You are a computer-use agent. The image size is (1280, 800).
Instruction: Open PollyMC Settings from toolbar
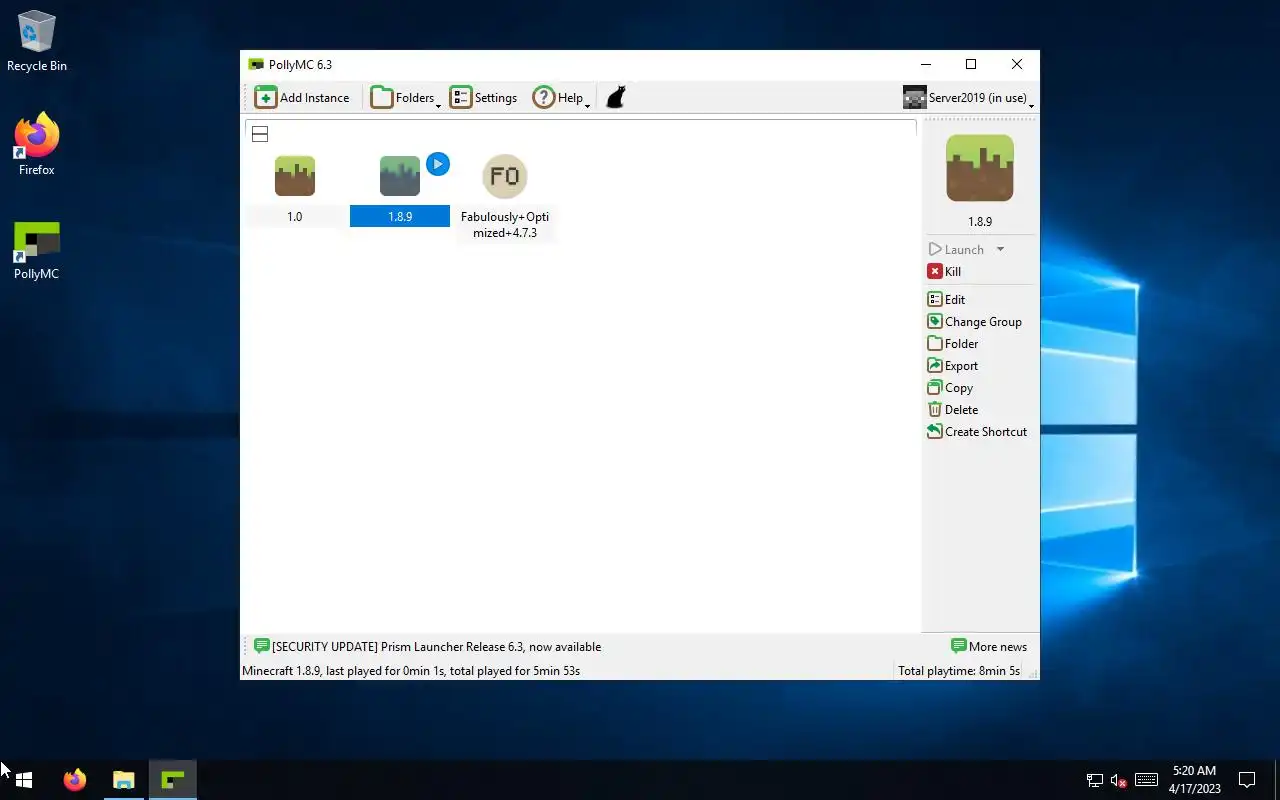point(484,97)
